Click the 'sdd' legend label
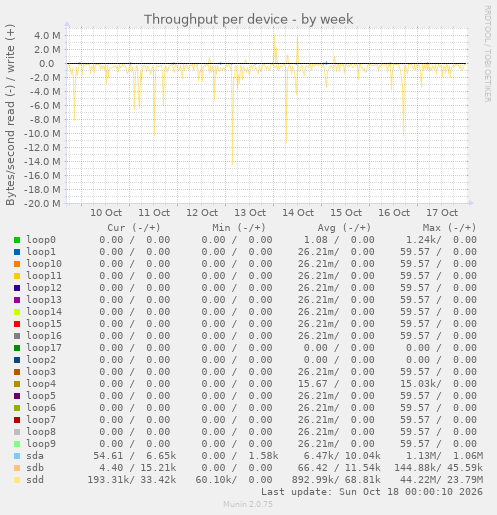This screenshot has height=515, width=497. pos(35,480)
